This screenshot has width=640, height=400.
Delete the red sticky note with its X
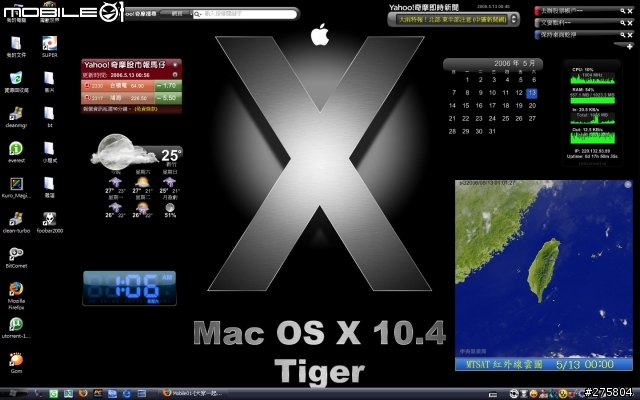point(630,11)
